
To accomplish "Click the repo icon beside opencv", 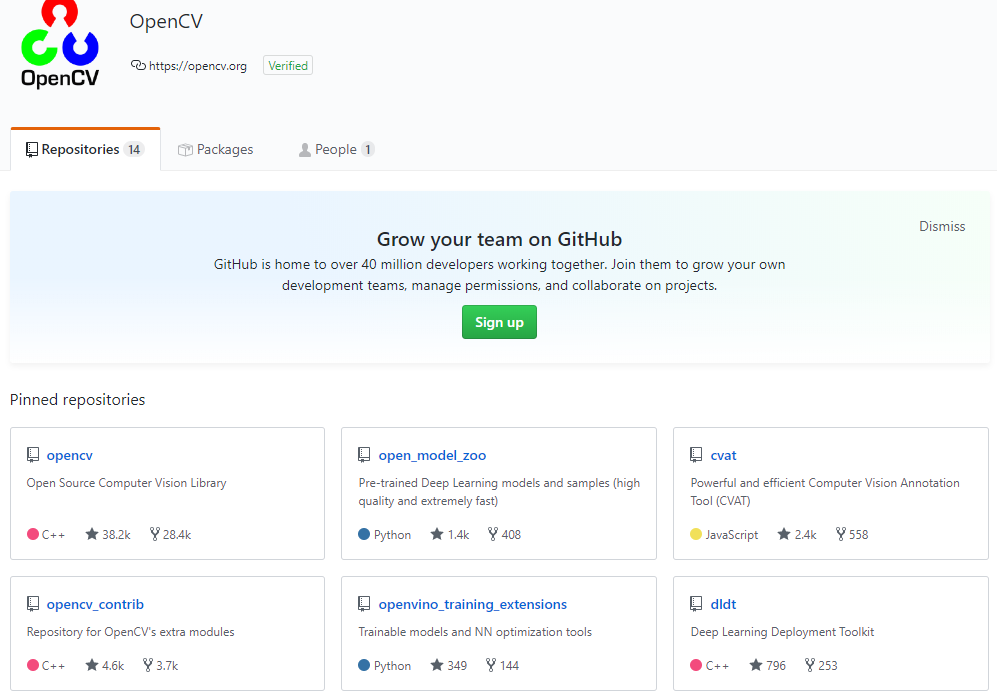I will tap(33, 455).
